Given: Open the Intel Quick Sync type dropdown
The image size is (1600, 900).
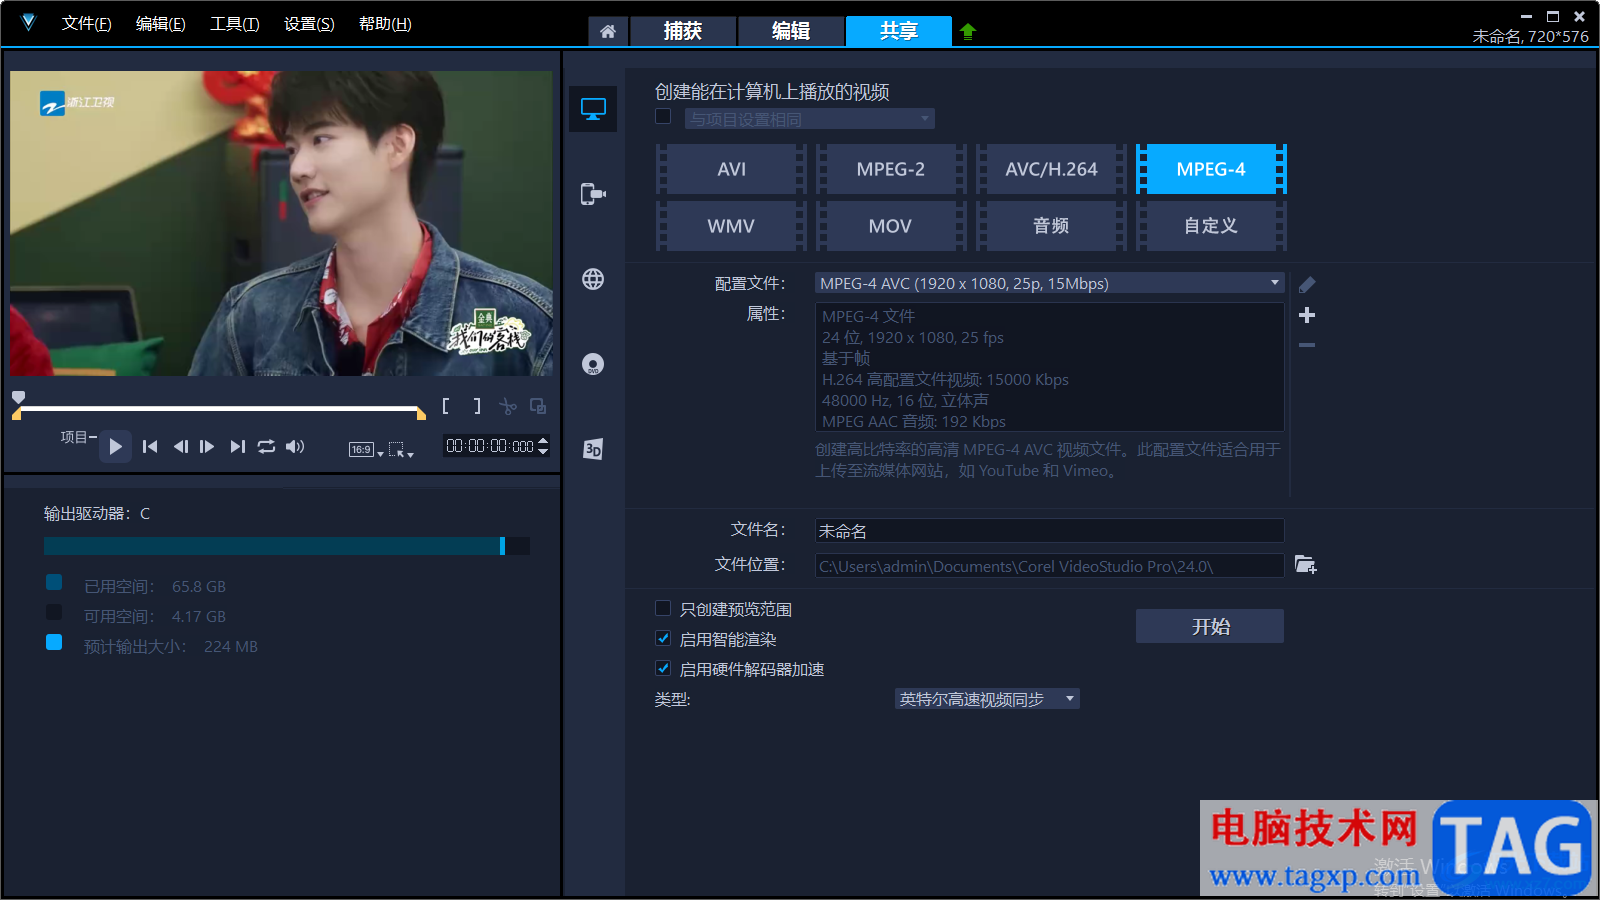Looking at the screenshot, I should [x=987, y=699].
